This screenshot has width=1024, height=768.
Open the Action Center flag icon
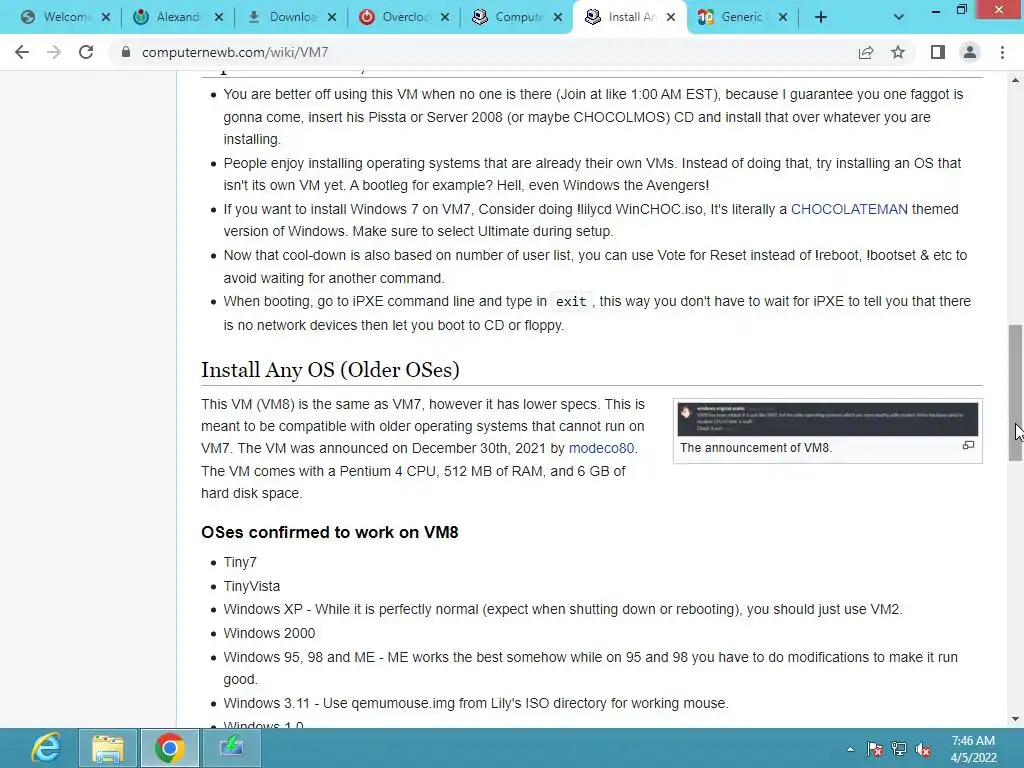(x=875, y=749)
